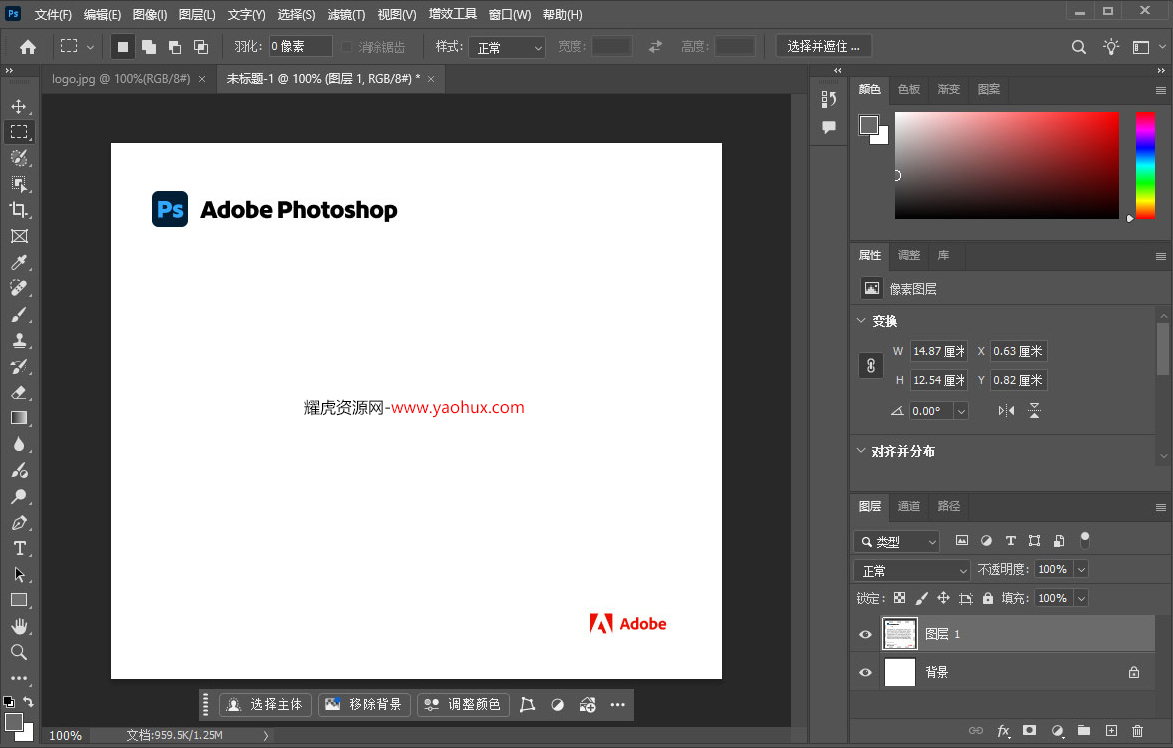Select the Hand tool
The width and height of the screenshot is (1173, 748).
click(20, 626)
